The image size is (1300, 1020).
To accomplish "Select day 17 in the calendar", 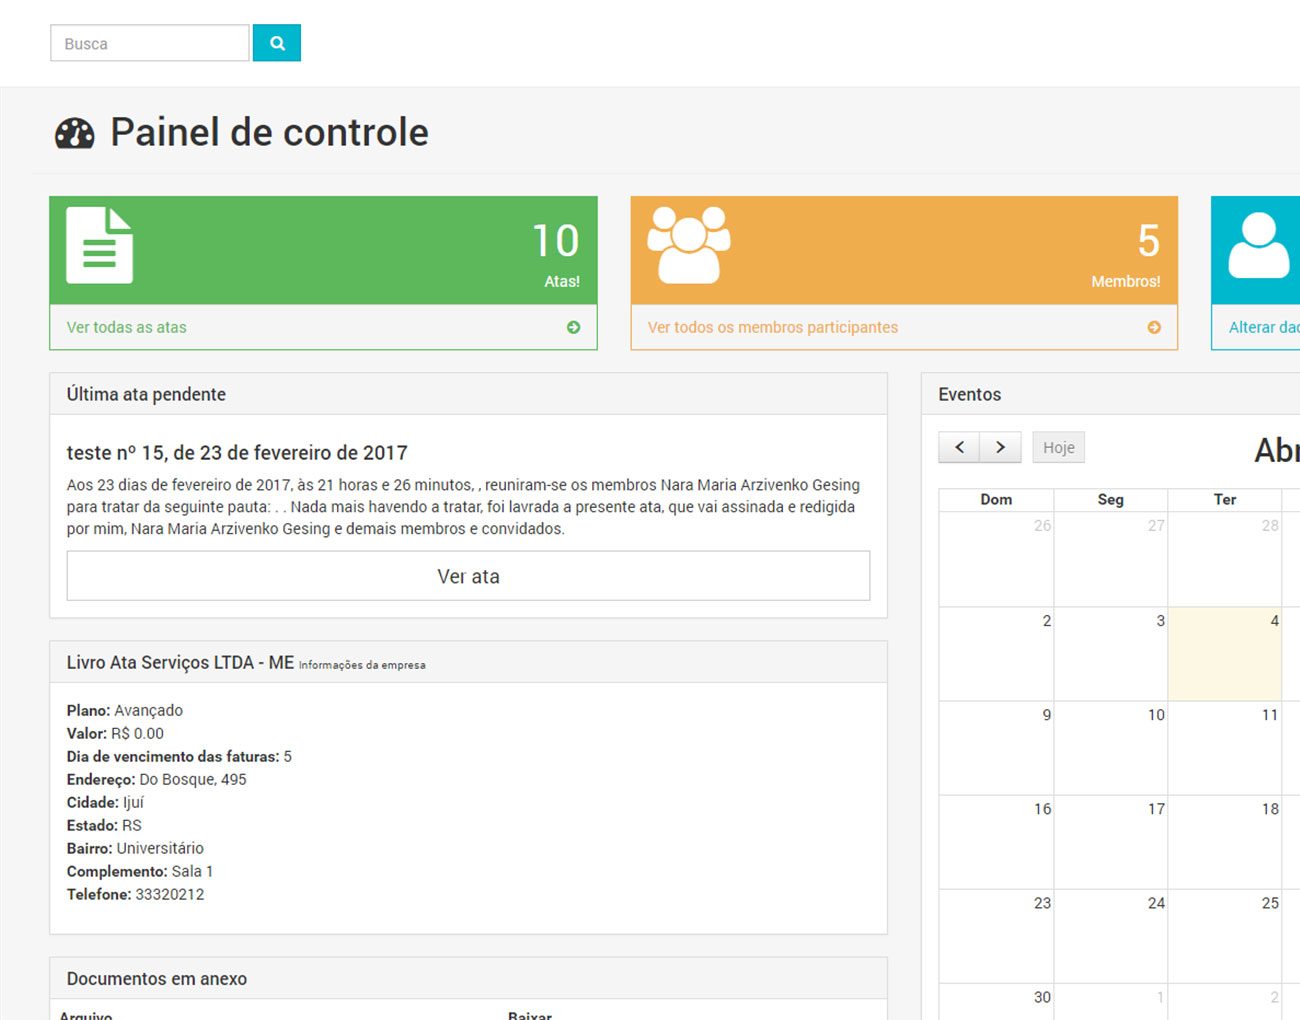I will [1111, 842].
